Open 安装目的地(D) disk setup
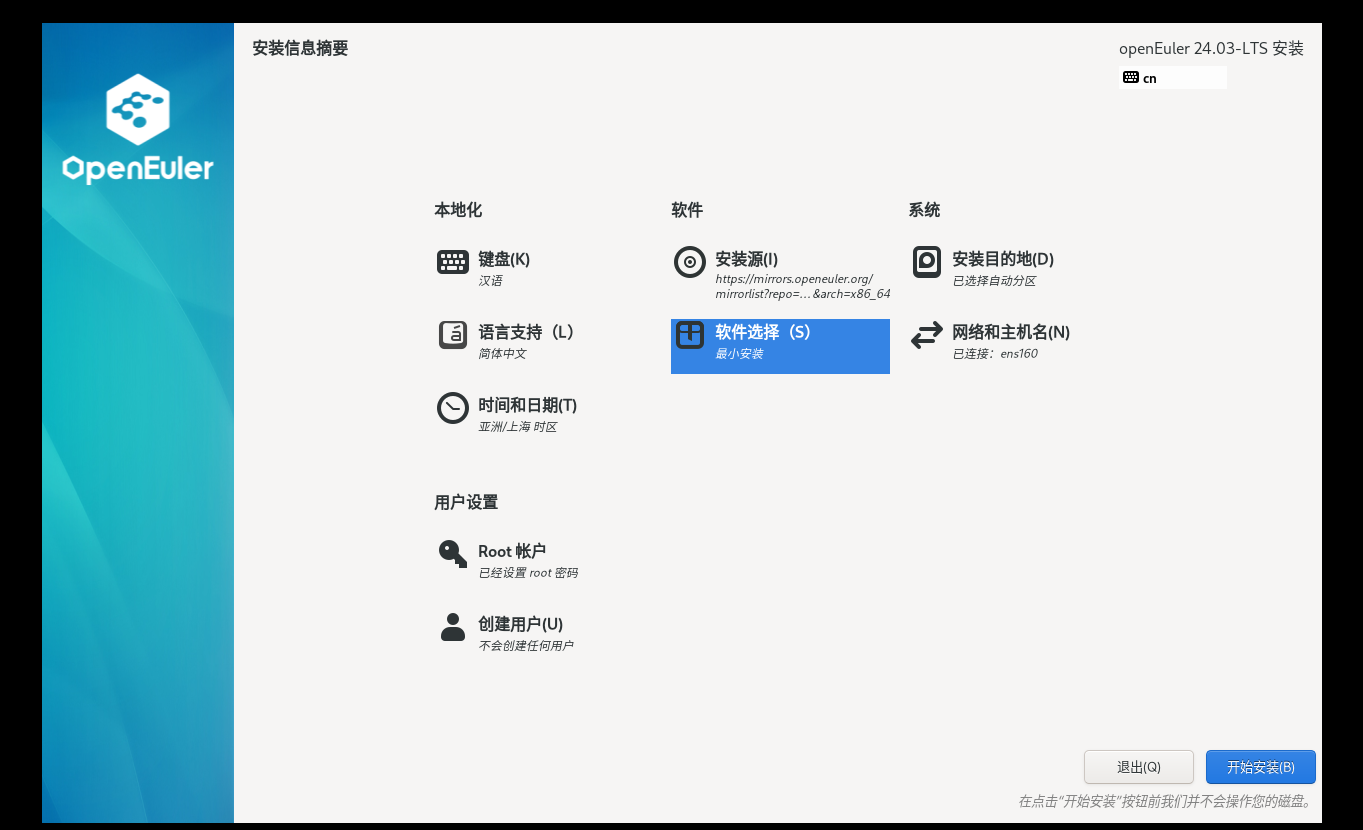Viewport: 1363px width, 830px height. pos(1003,259)
